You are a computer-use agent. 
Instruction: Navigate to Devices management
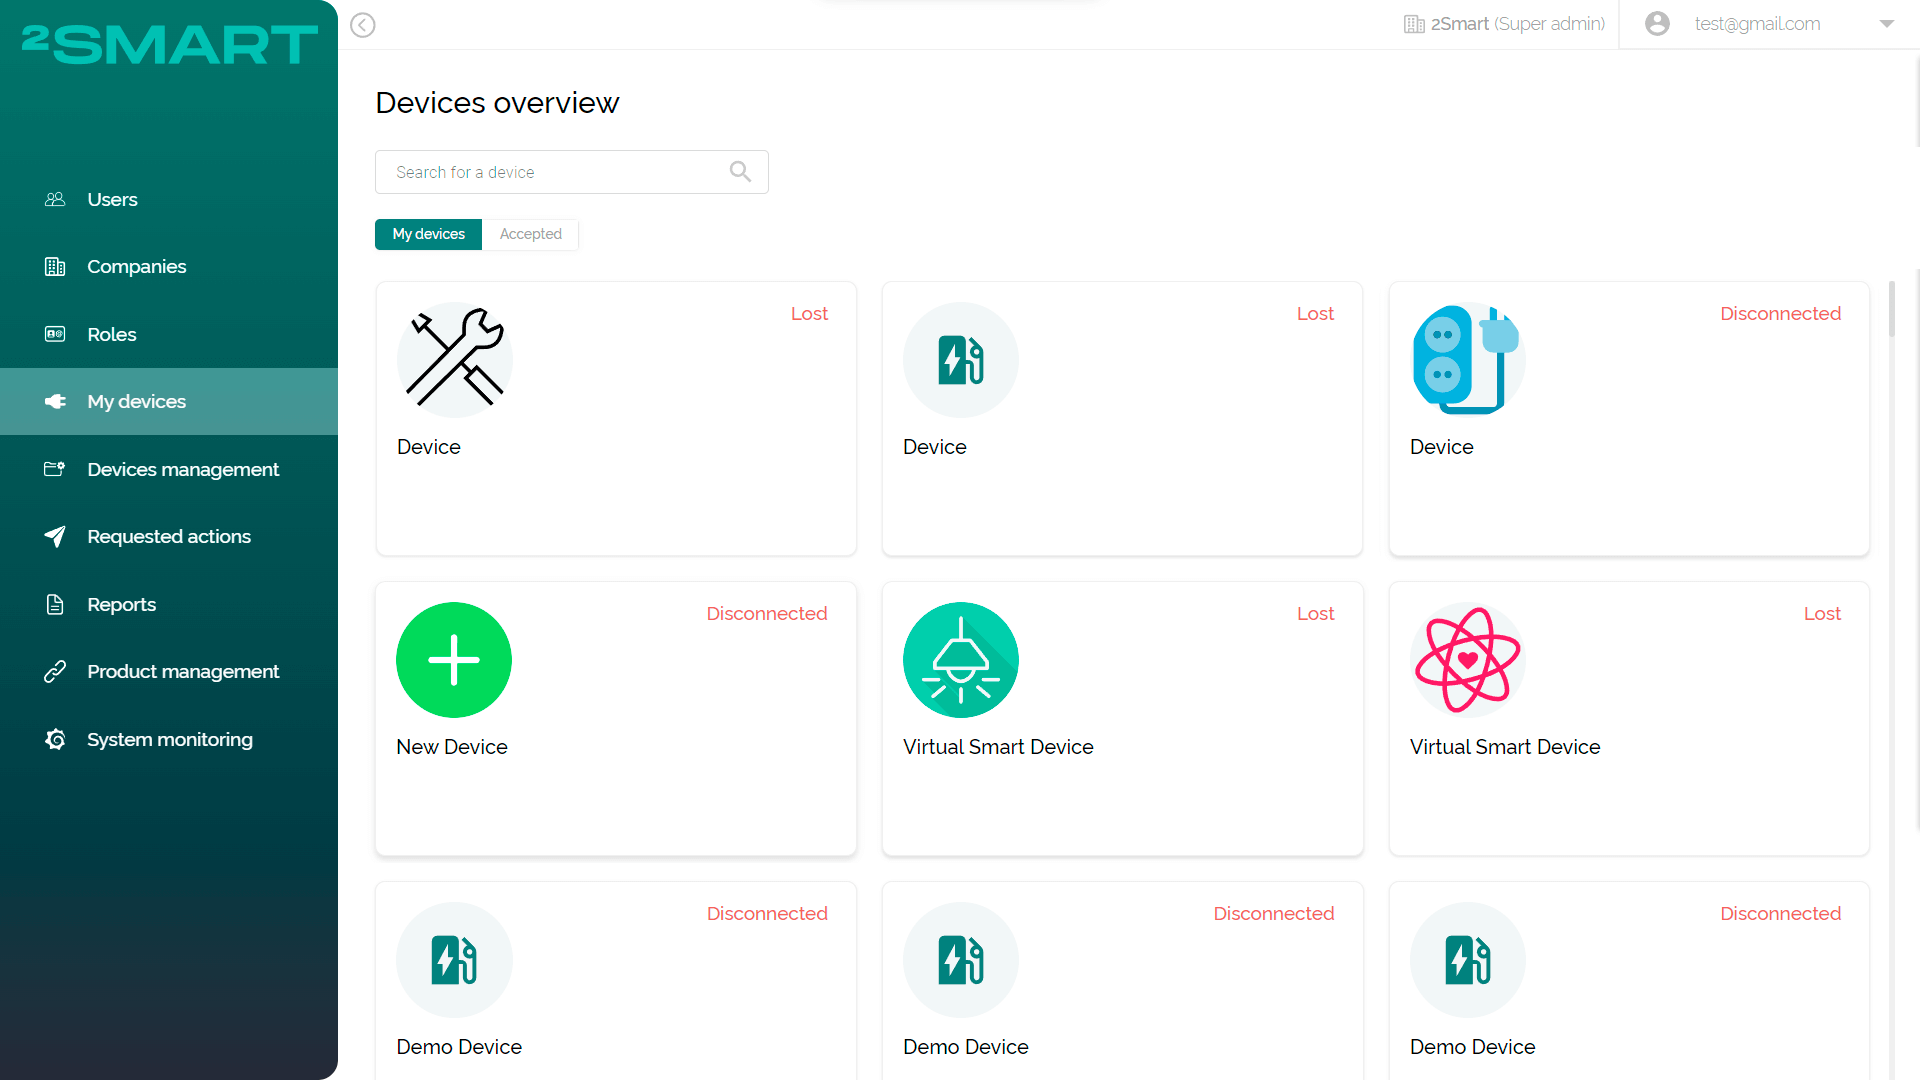(169, 469)
